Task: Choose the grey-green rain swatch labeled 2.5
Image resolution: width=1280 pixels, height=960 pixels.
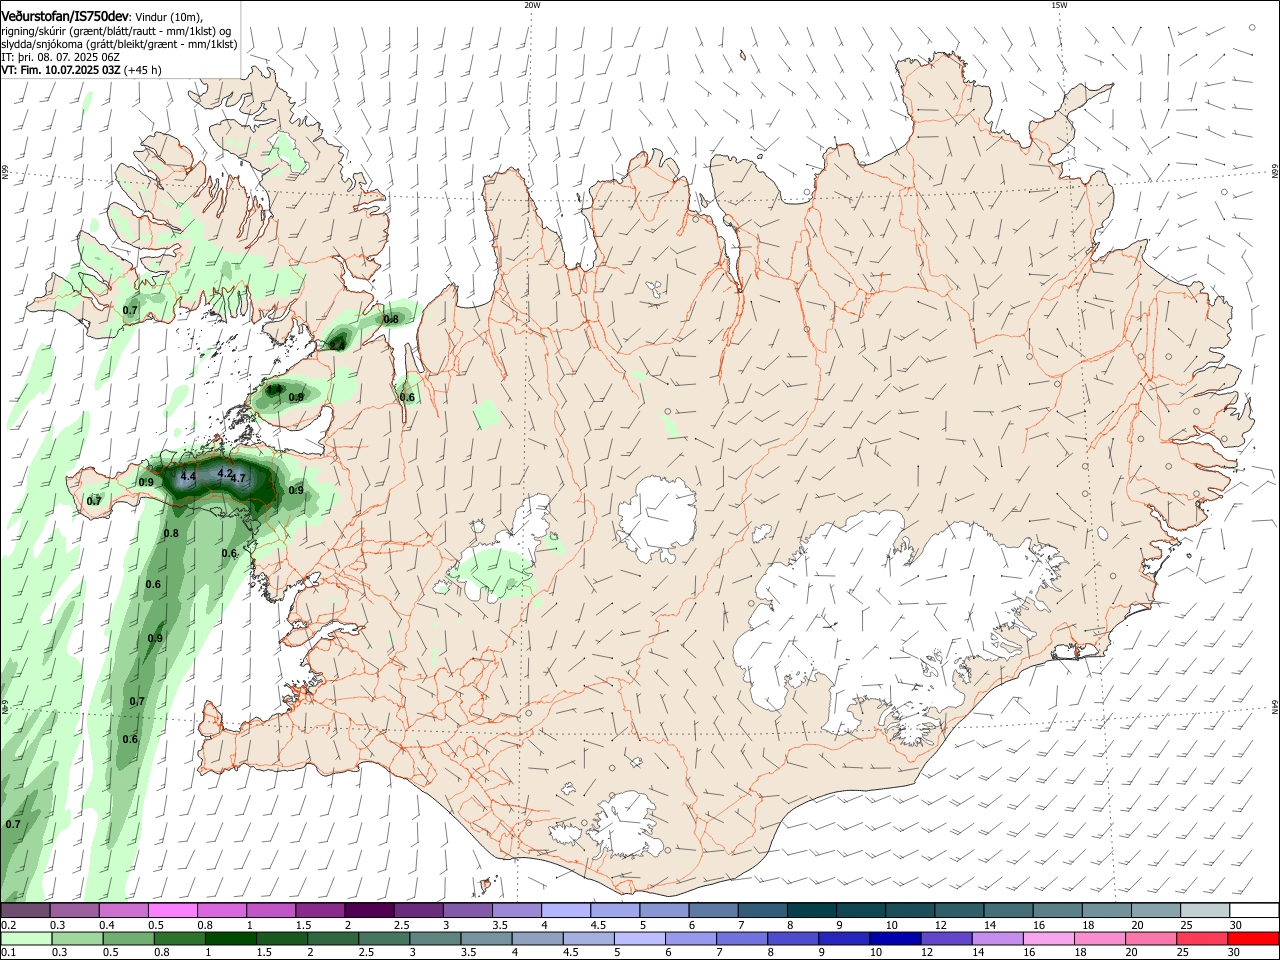Action: click(x=382, y=938)
